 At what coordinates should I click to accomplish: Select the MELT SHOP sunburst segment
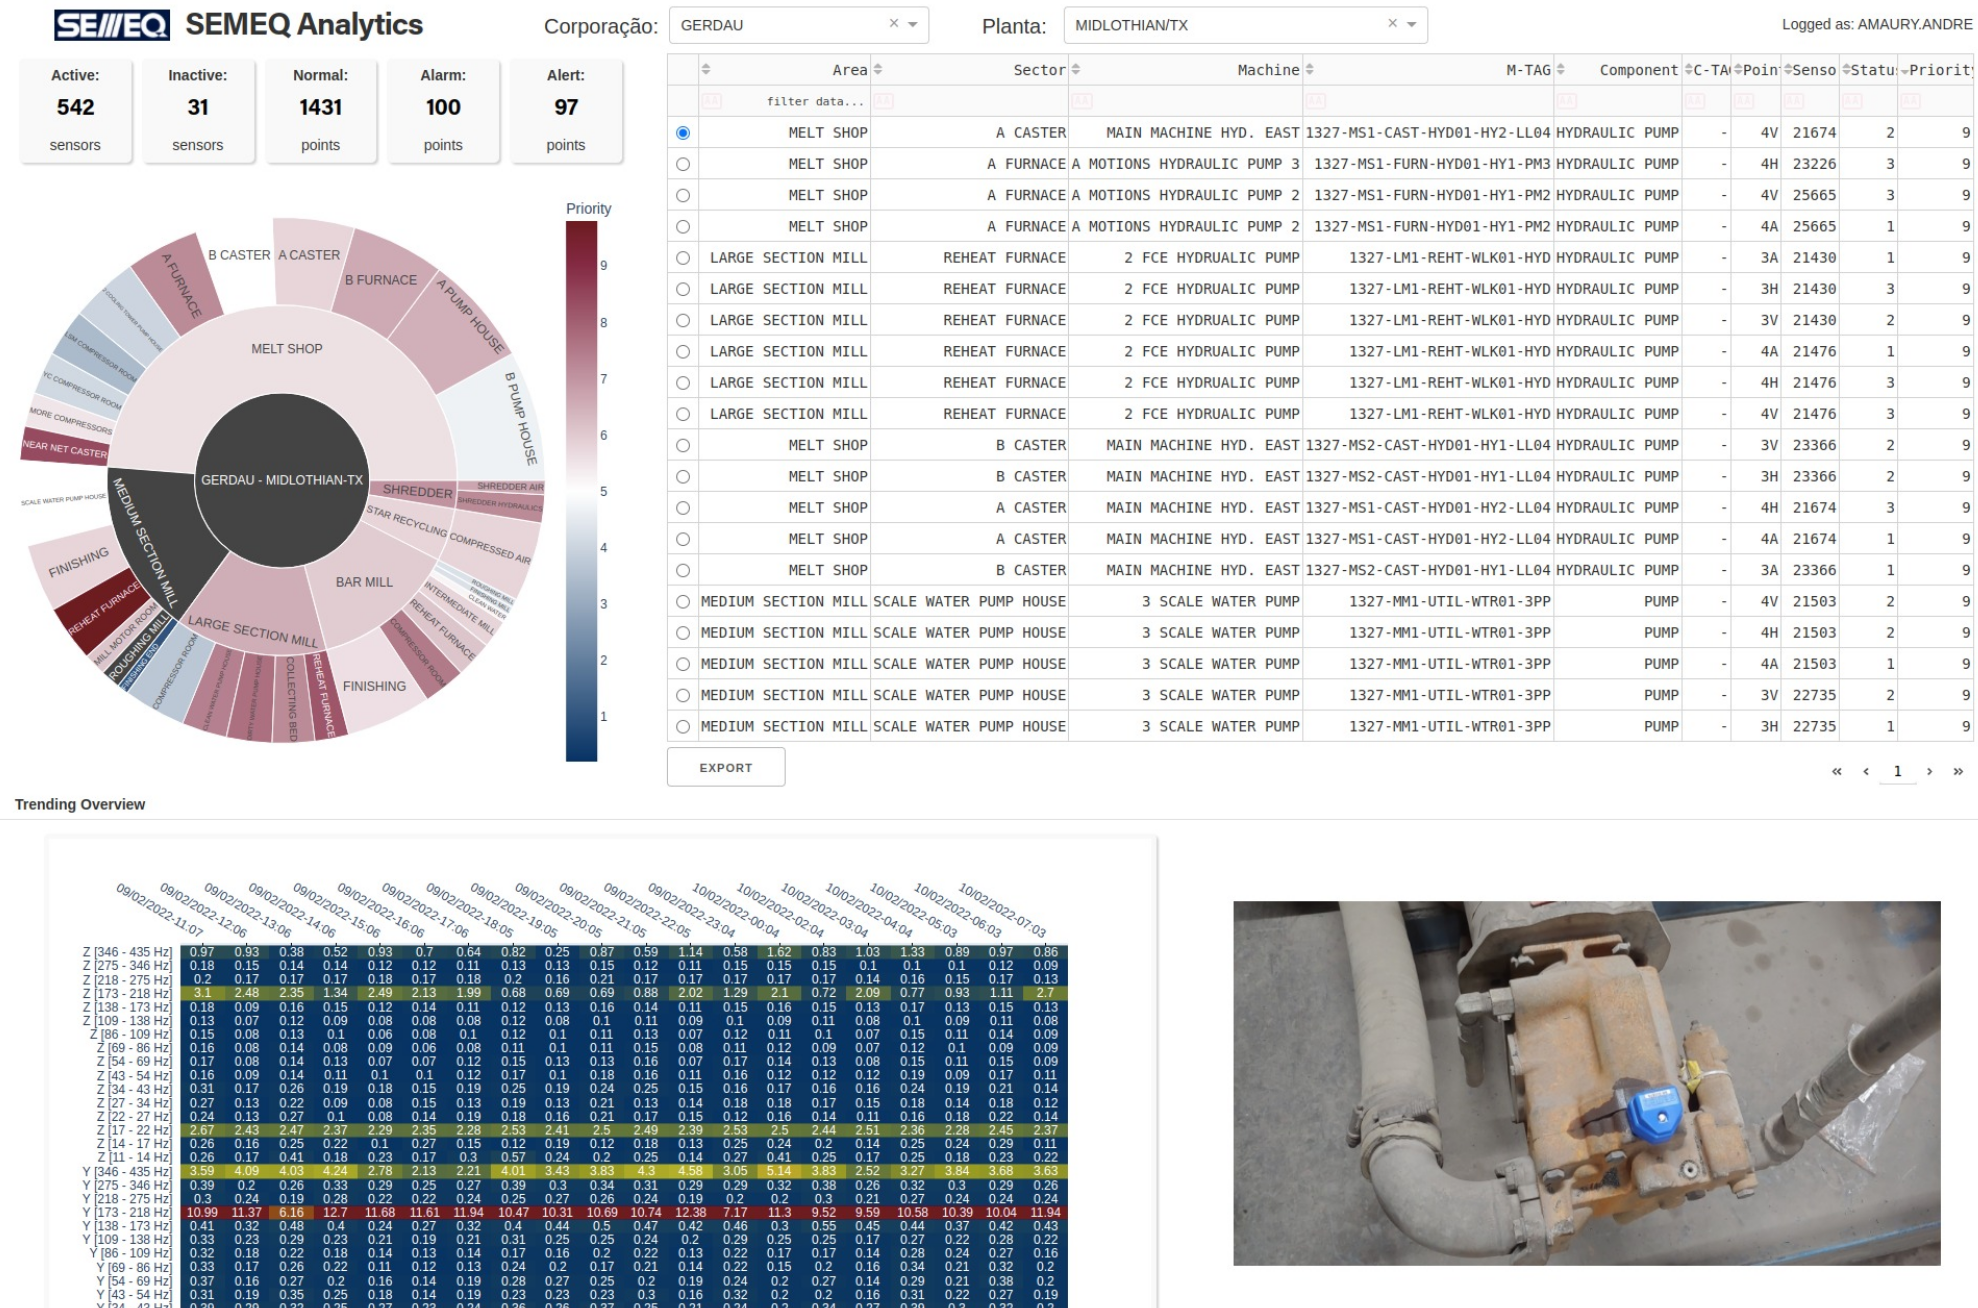[287, 349]
